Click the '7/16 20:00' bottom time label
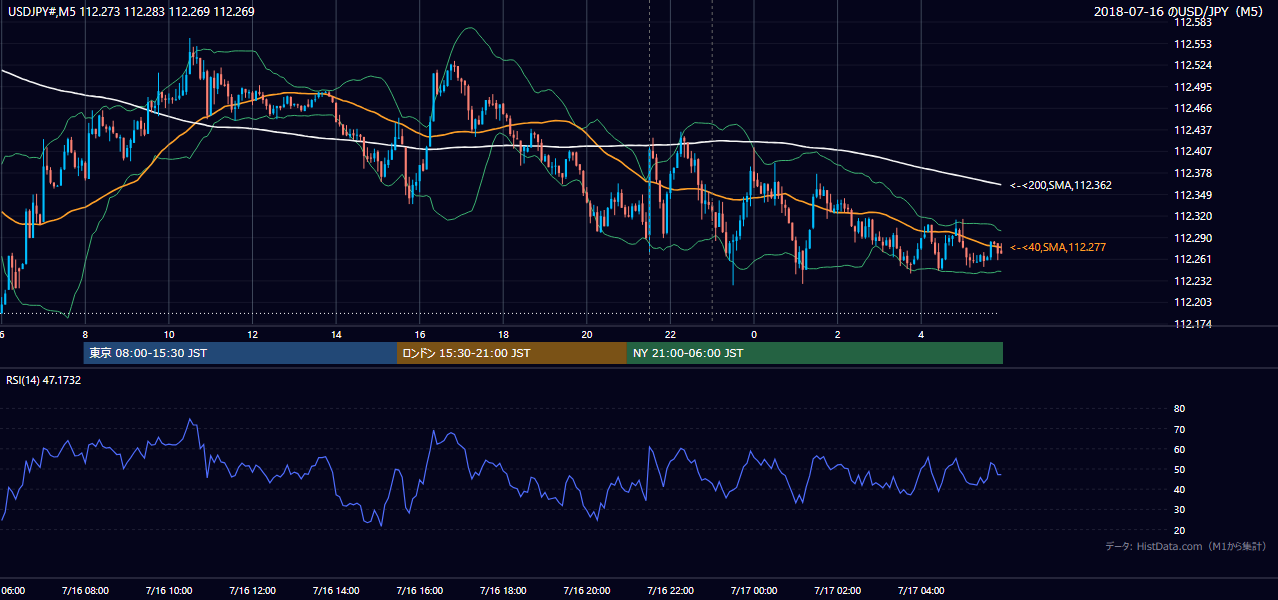 (x=587, y=590)
